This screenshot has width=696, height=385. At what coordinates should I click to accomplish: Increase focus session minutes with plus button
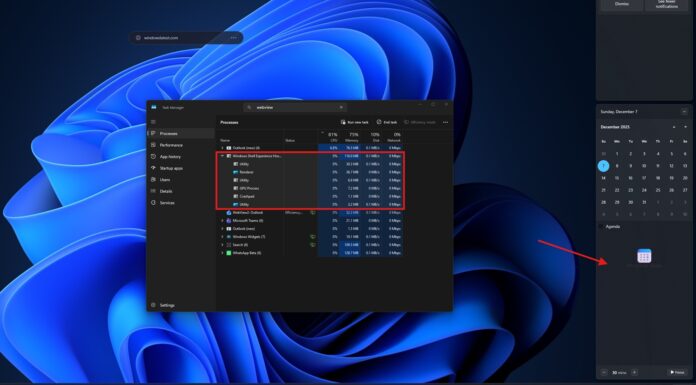coord(635,372)
